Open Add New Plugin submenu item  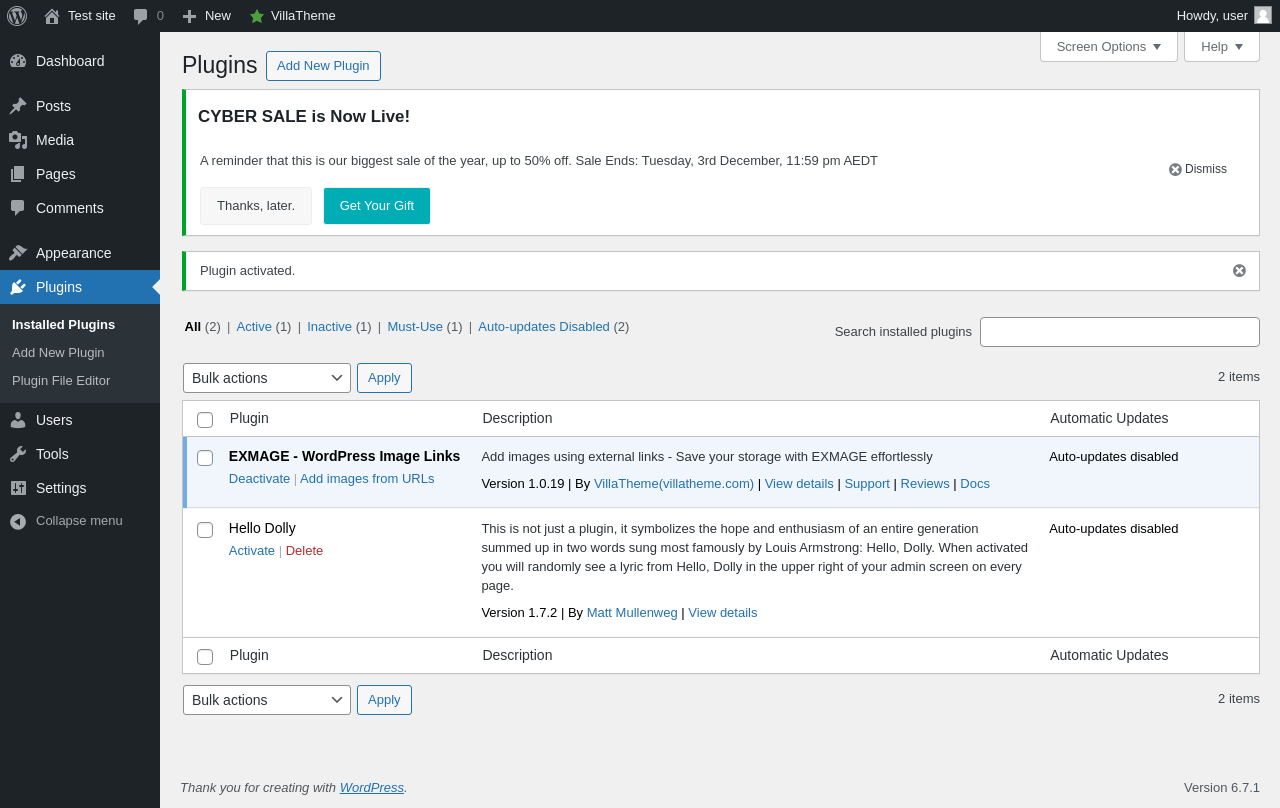click(58, 352)
